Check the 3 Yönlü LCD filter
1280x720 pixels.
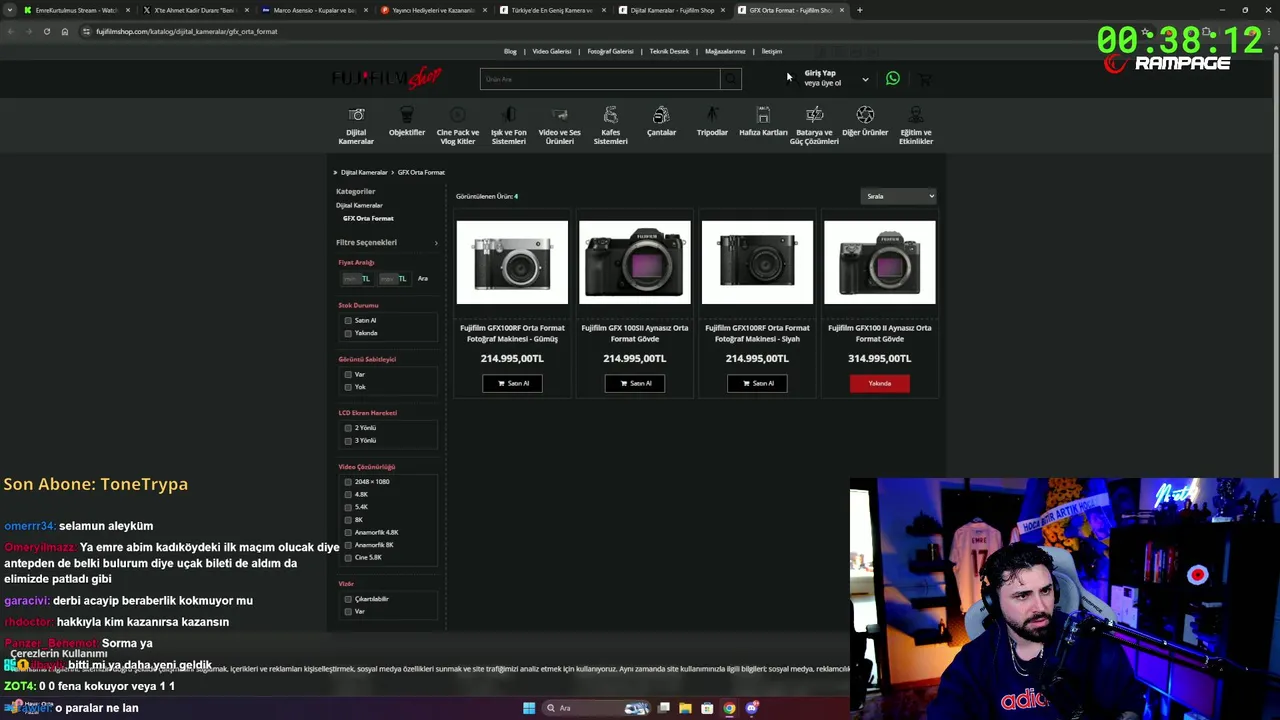[348, 441]
